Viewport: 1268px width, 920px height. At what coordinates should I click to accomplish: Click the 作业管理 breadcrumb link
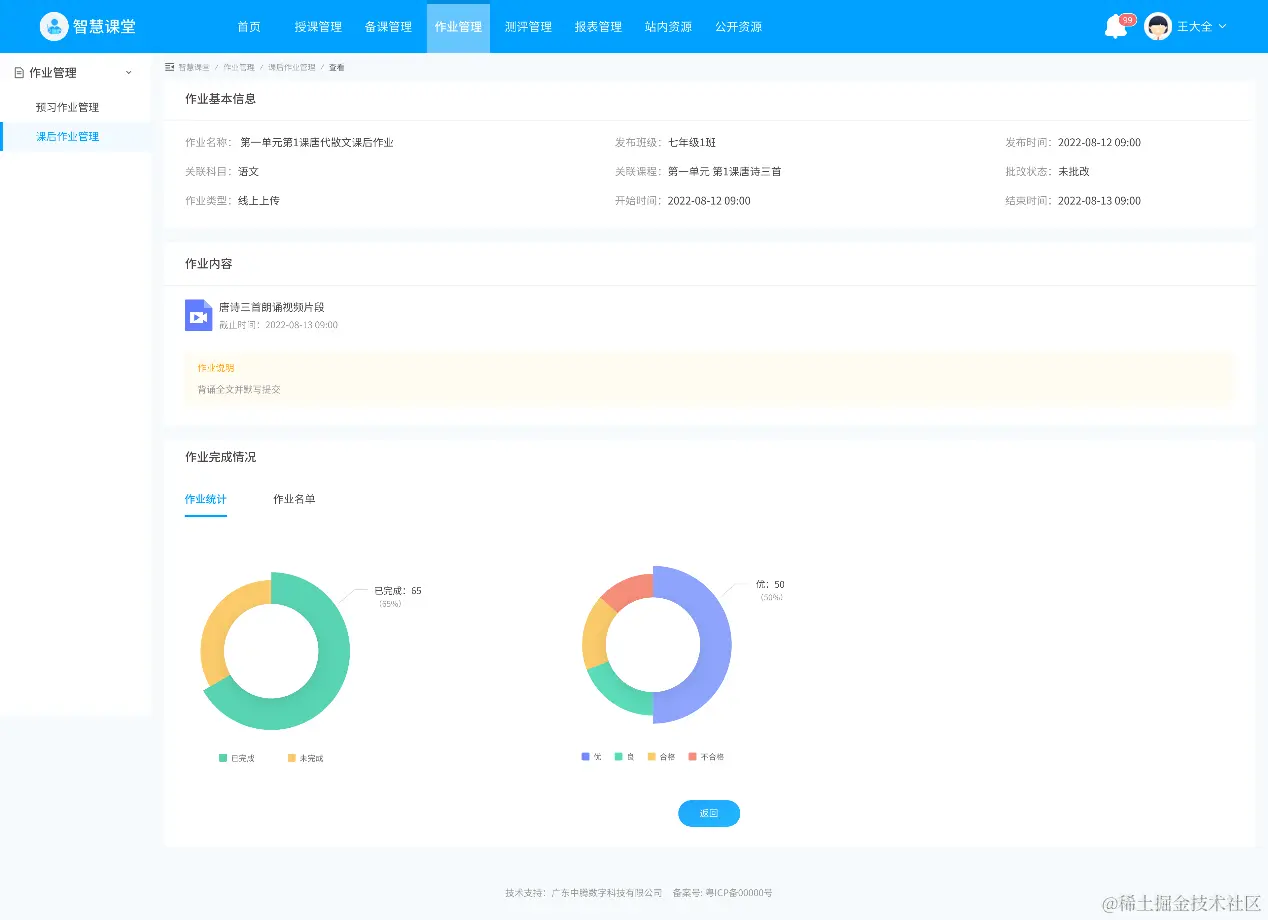pyautogui.click(x=239, y=67)
